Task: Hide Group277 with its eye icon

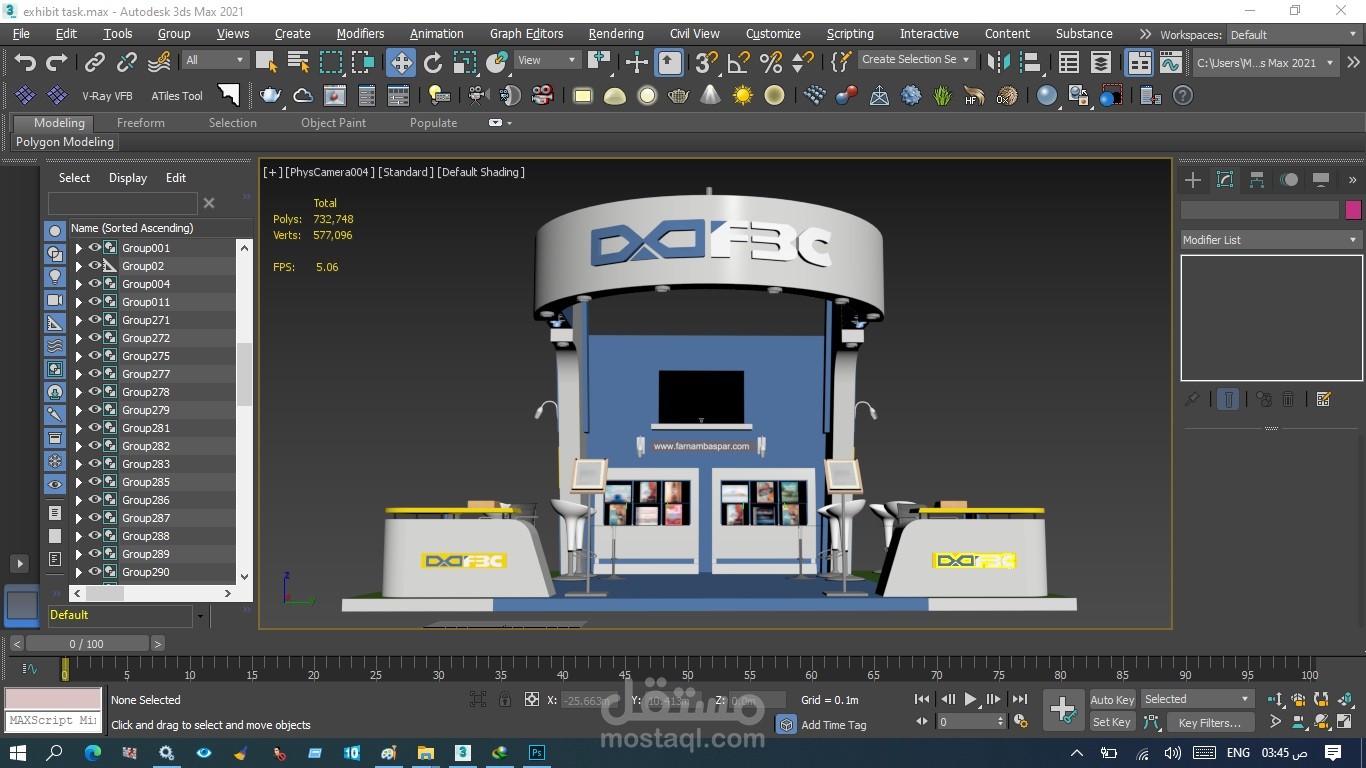Action: [x=94, y=374]
